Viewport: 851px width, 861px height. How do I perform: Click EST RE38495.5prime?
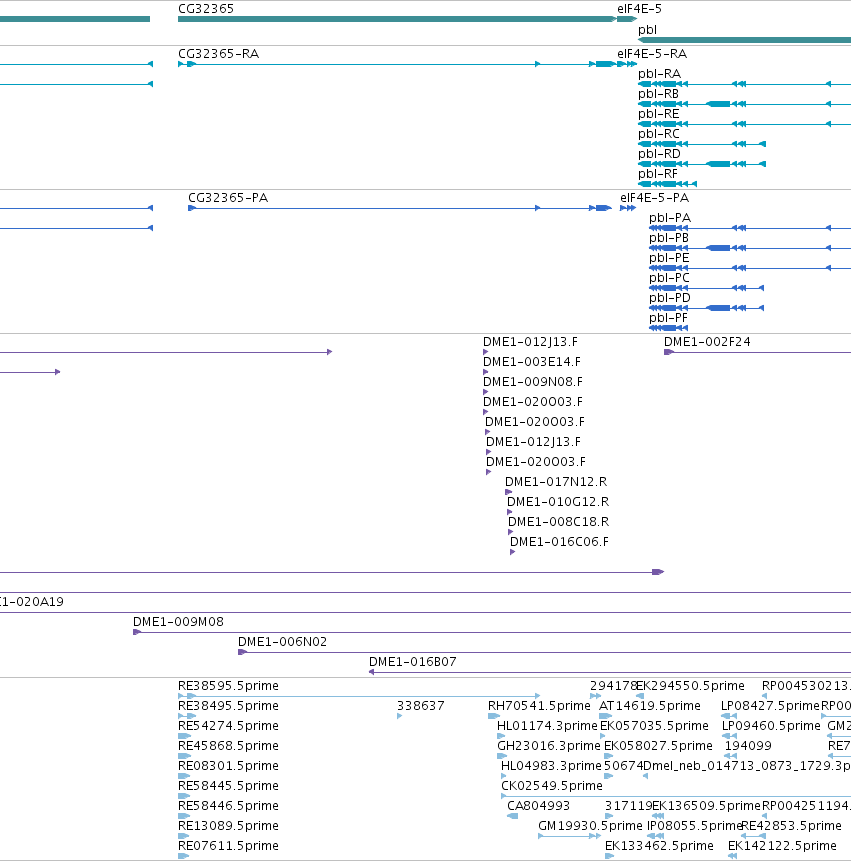point(228,706)
